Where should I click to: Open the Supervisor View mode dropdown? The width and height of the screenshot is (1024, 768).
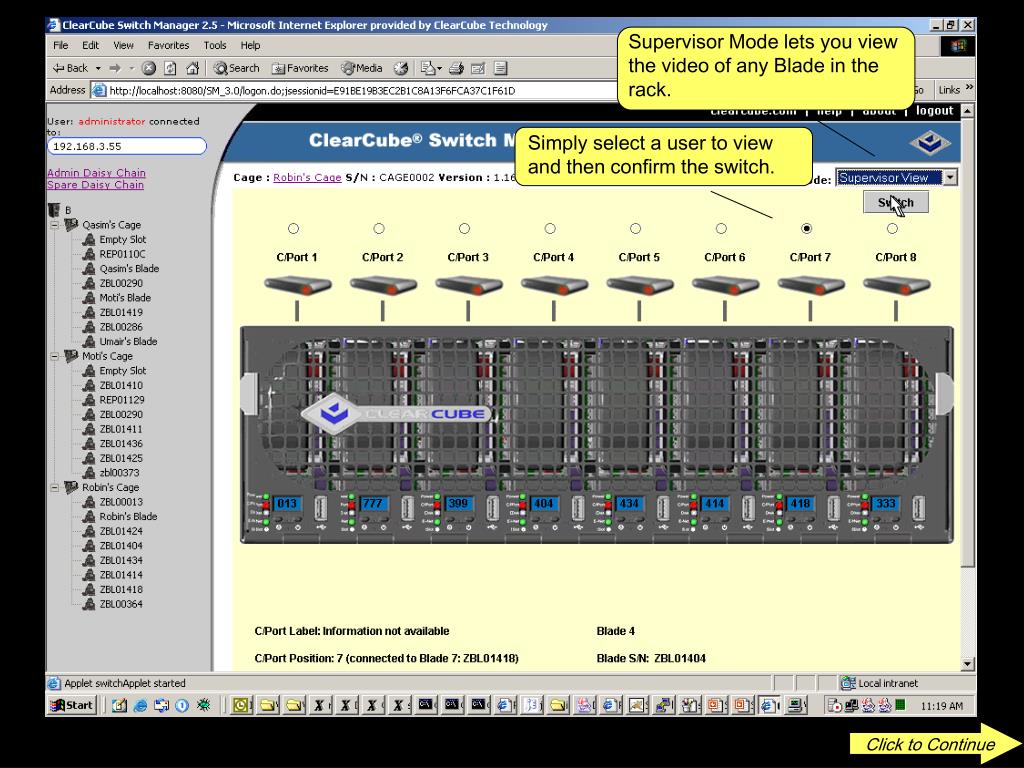tap(897, 178)
